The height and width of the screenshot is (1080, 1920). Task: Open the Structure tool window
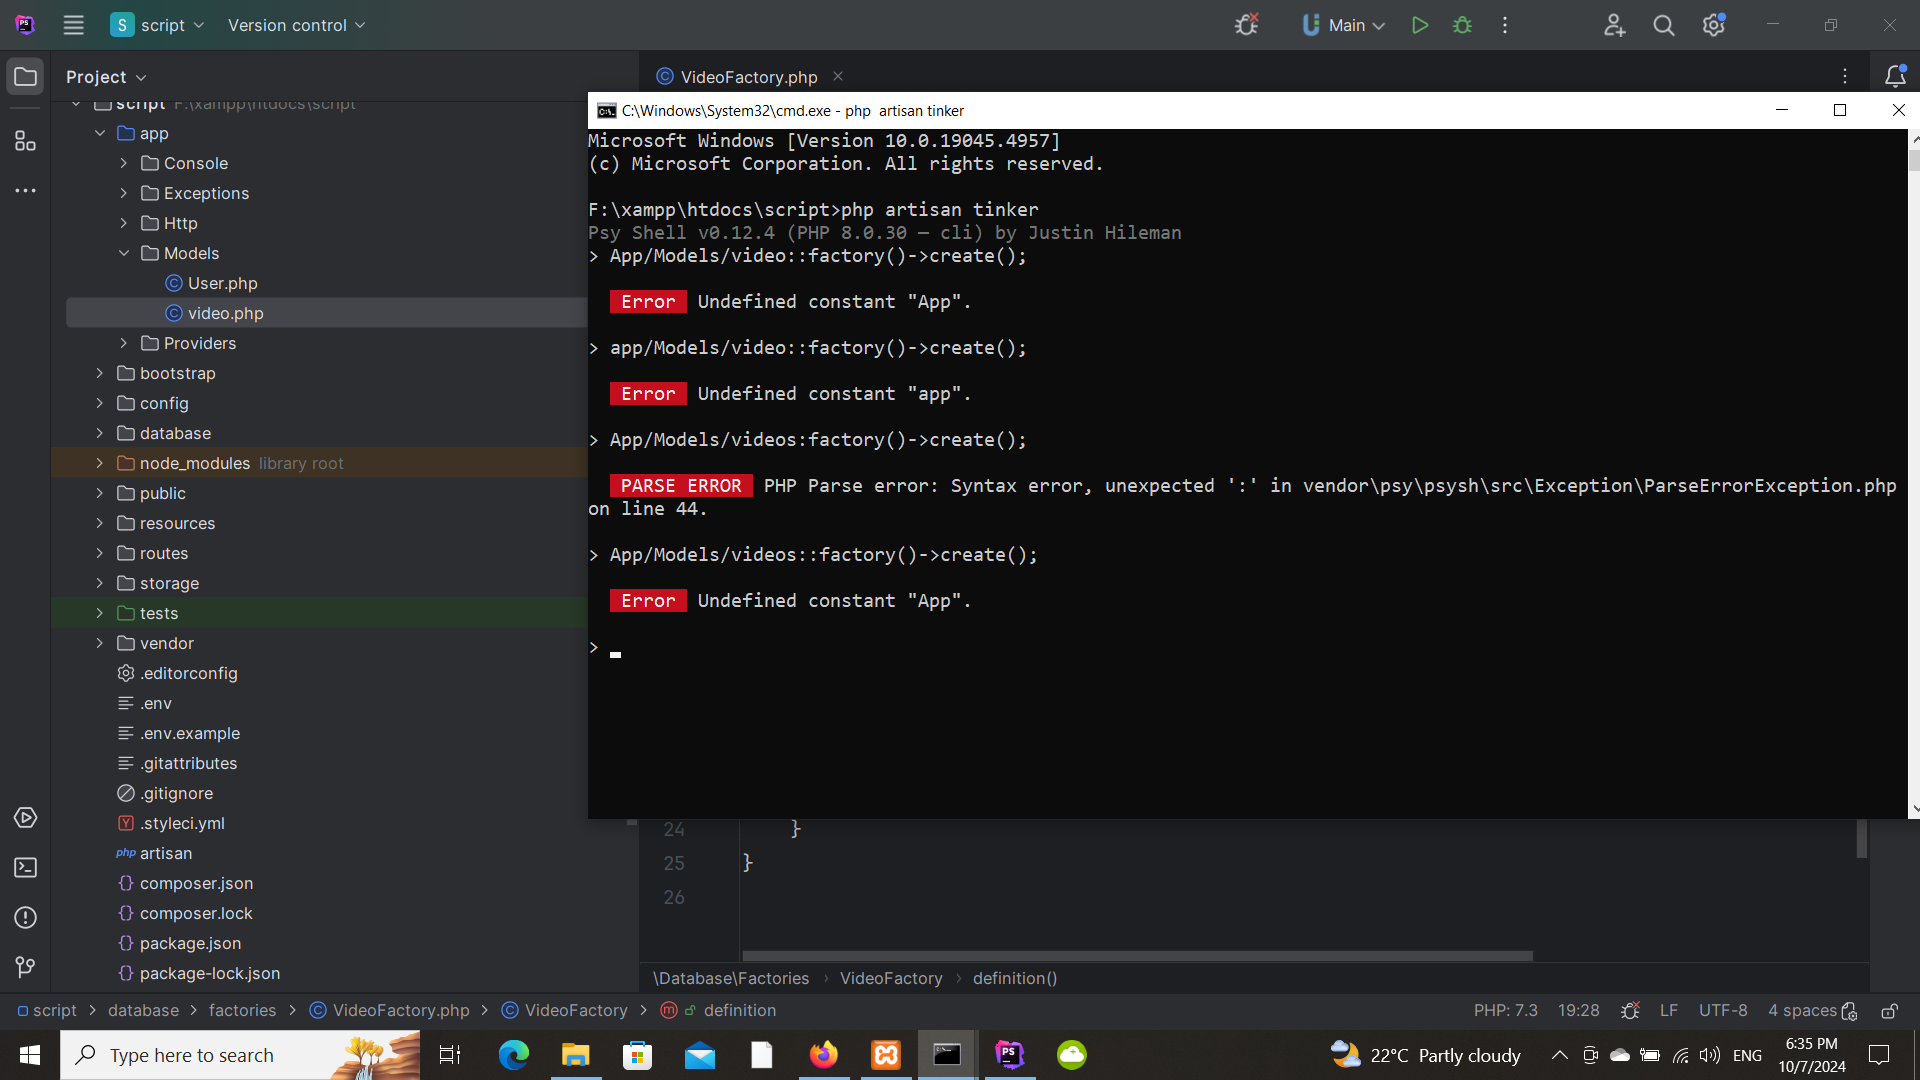(x=25, y=141)
